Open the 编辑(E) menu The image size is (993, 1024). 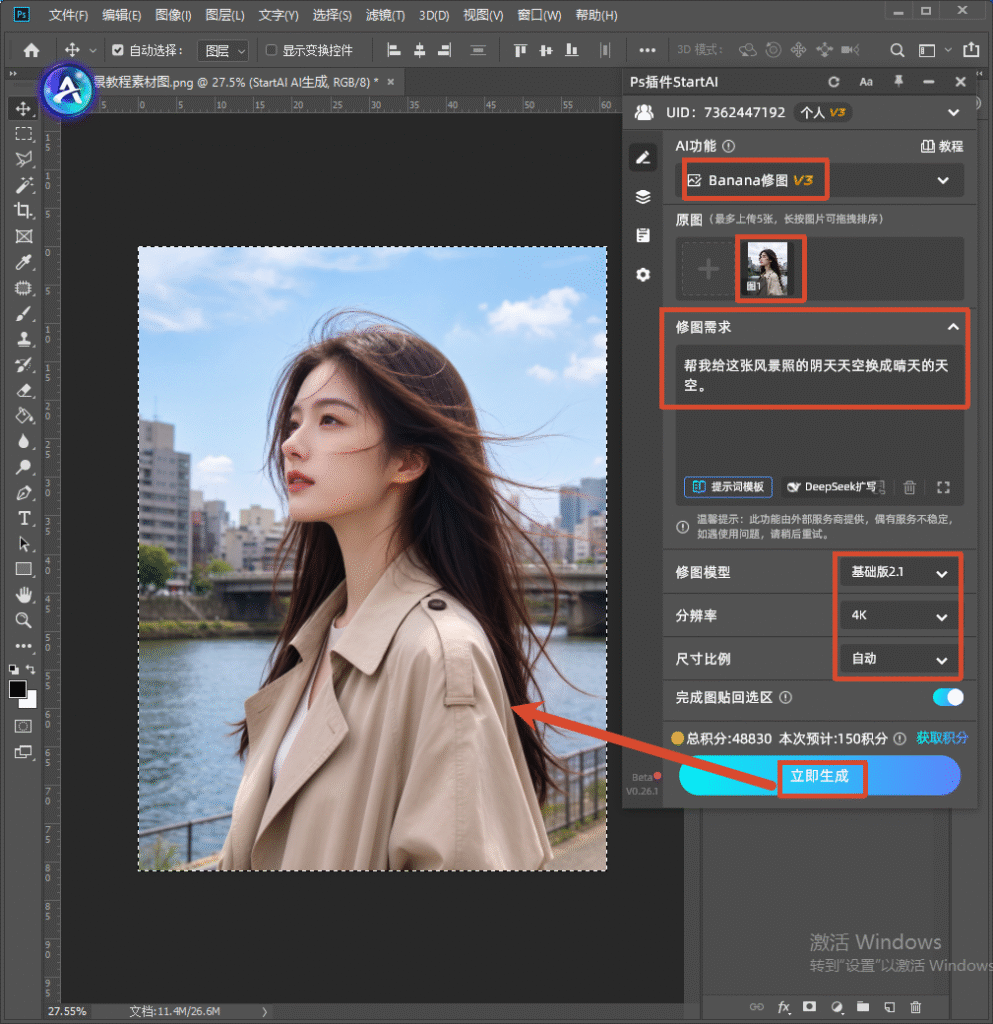point(121,15)
